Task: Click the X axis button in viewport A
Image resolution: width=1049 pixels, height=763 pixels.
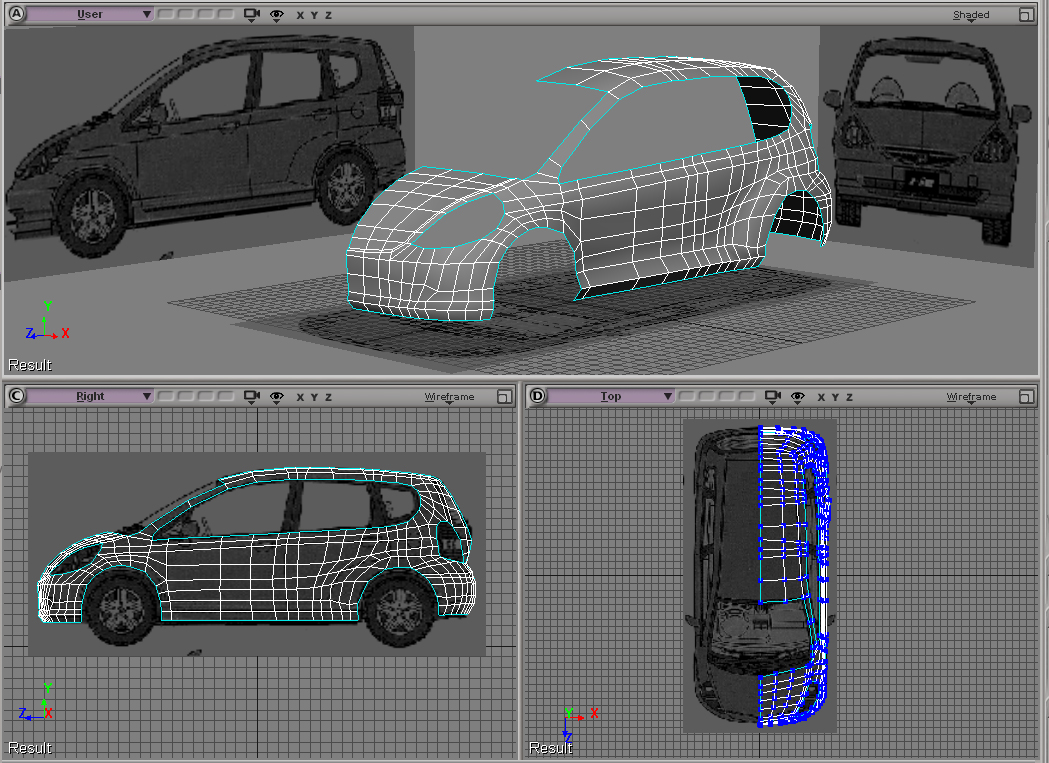Action: (x=300, y=15)
